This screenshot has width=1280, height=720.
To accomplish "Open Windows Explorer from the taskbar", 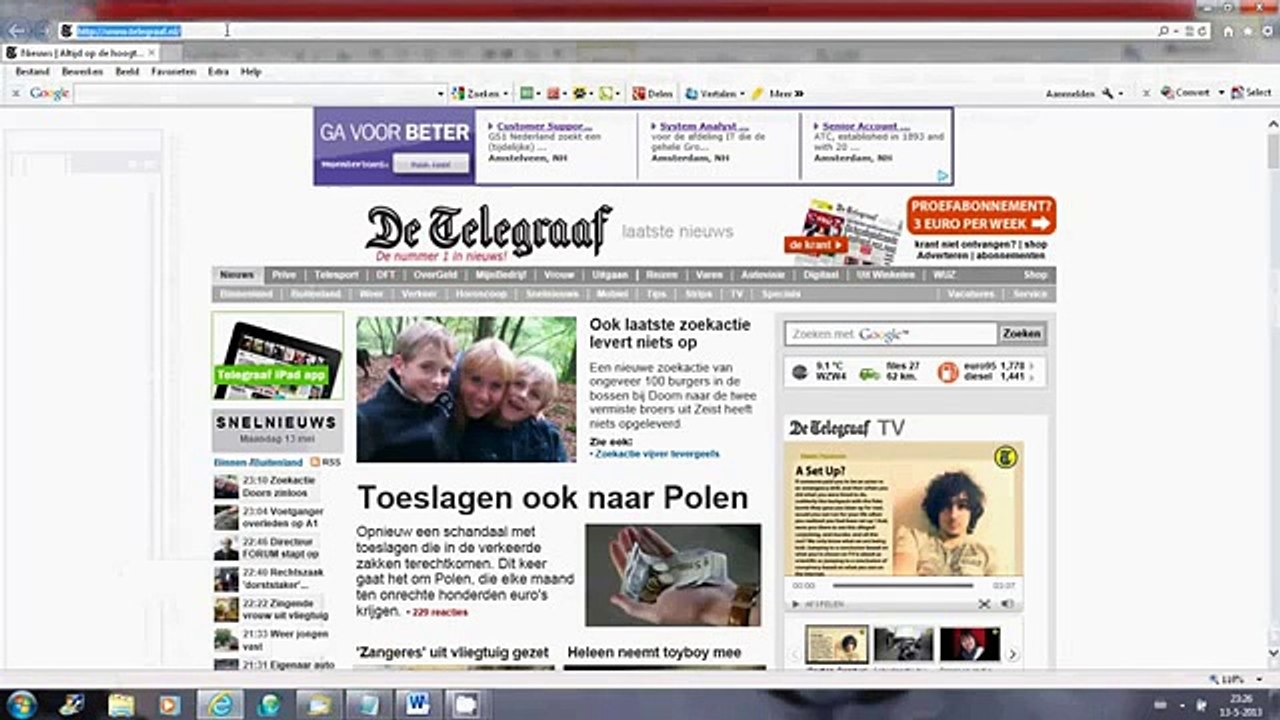I will coord(121,704).
